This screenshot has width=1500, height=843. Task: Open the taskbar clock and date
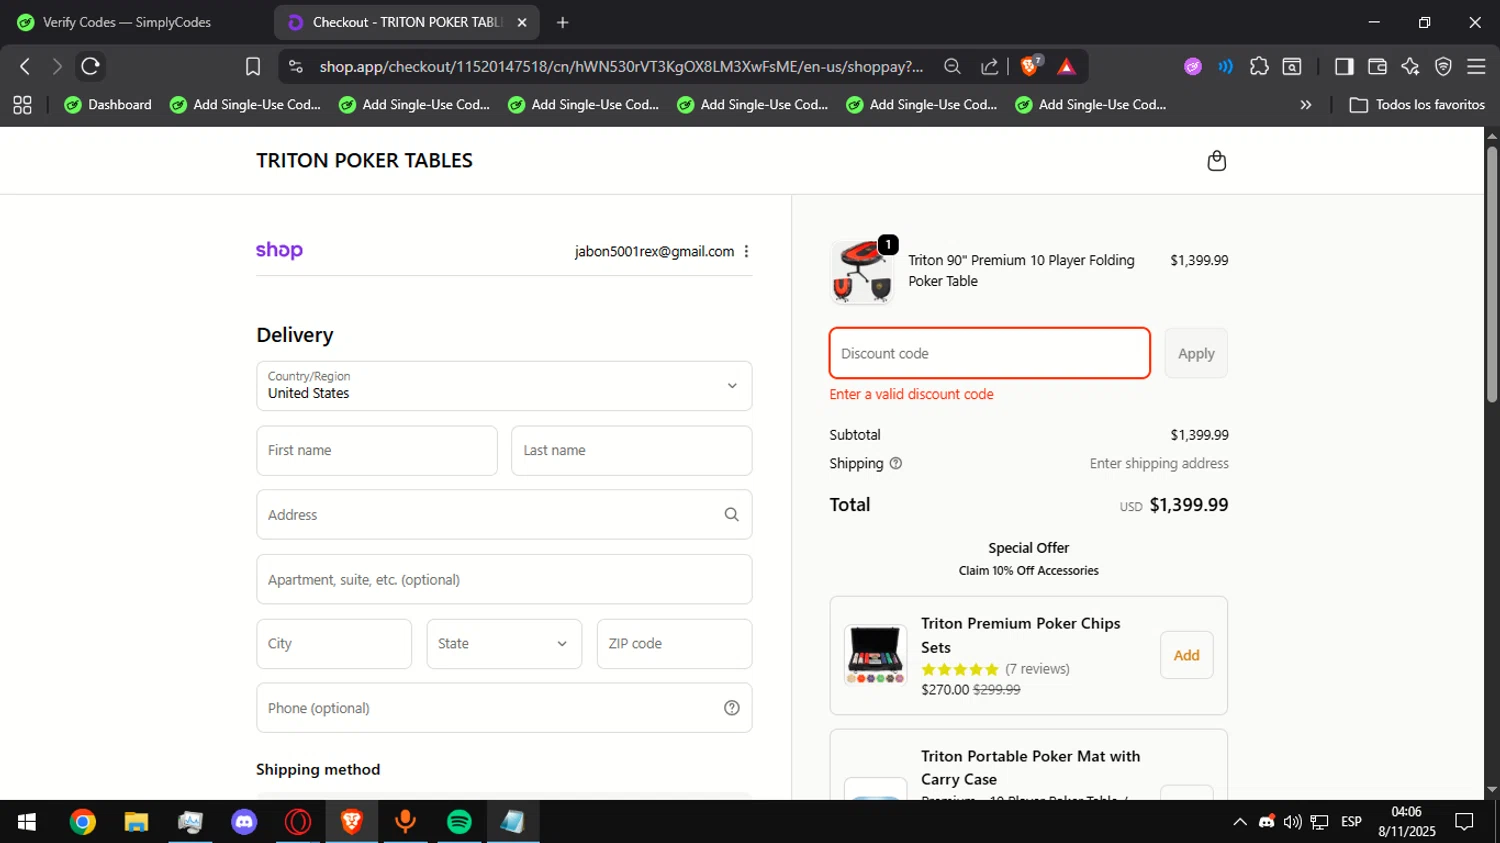(x=1406, y=822)
